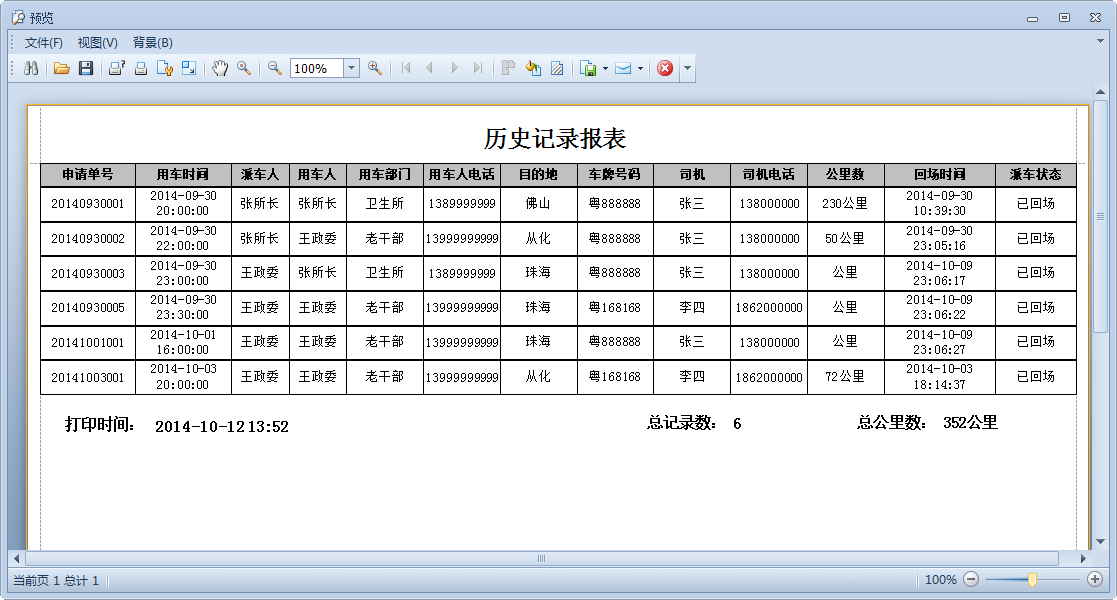Open Page Setup icon
This screenshot has width=1117, height=600.
pyautogui.click(x=165, y=68)
